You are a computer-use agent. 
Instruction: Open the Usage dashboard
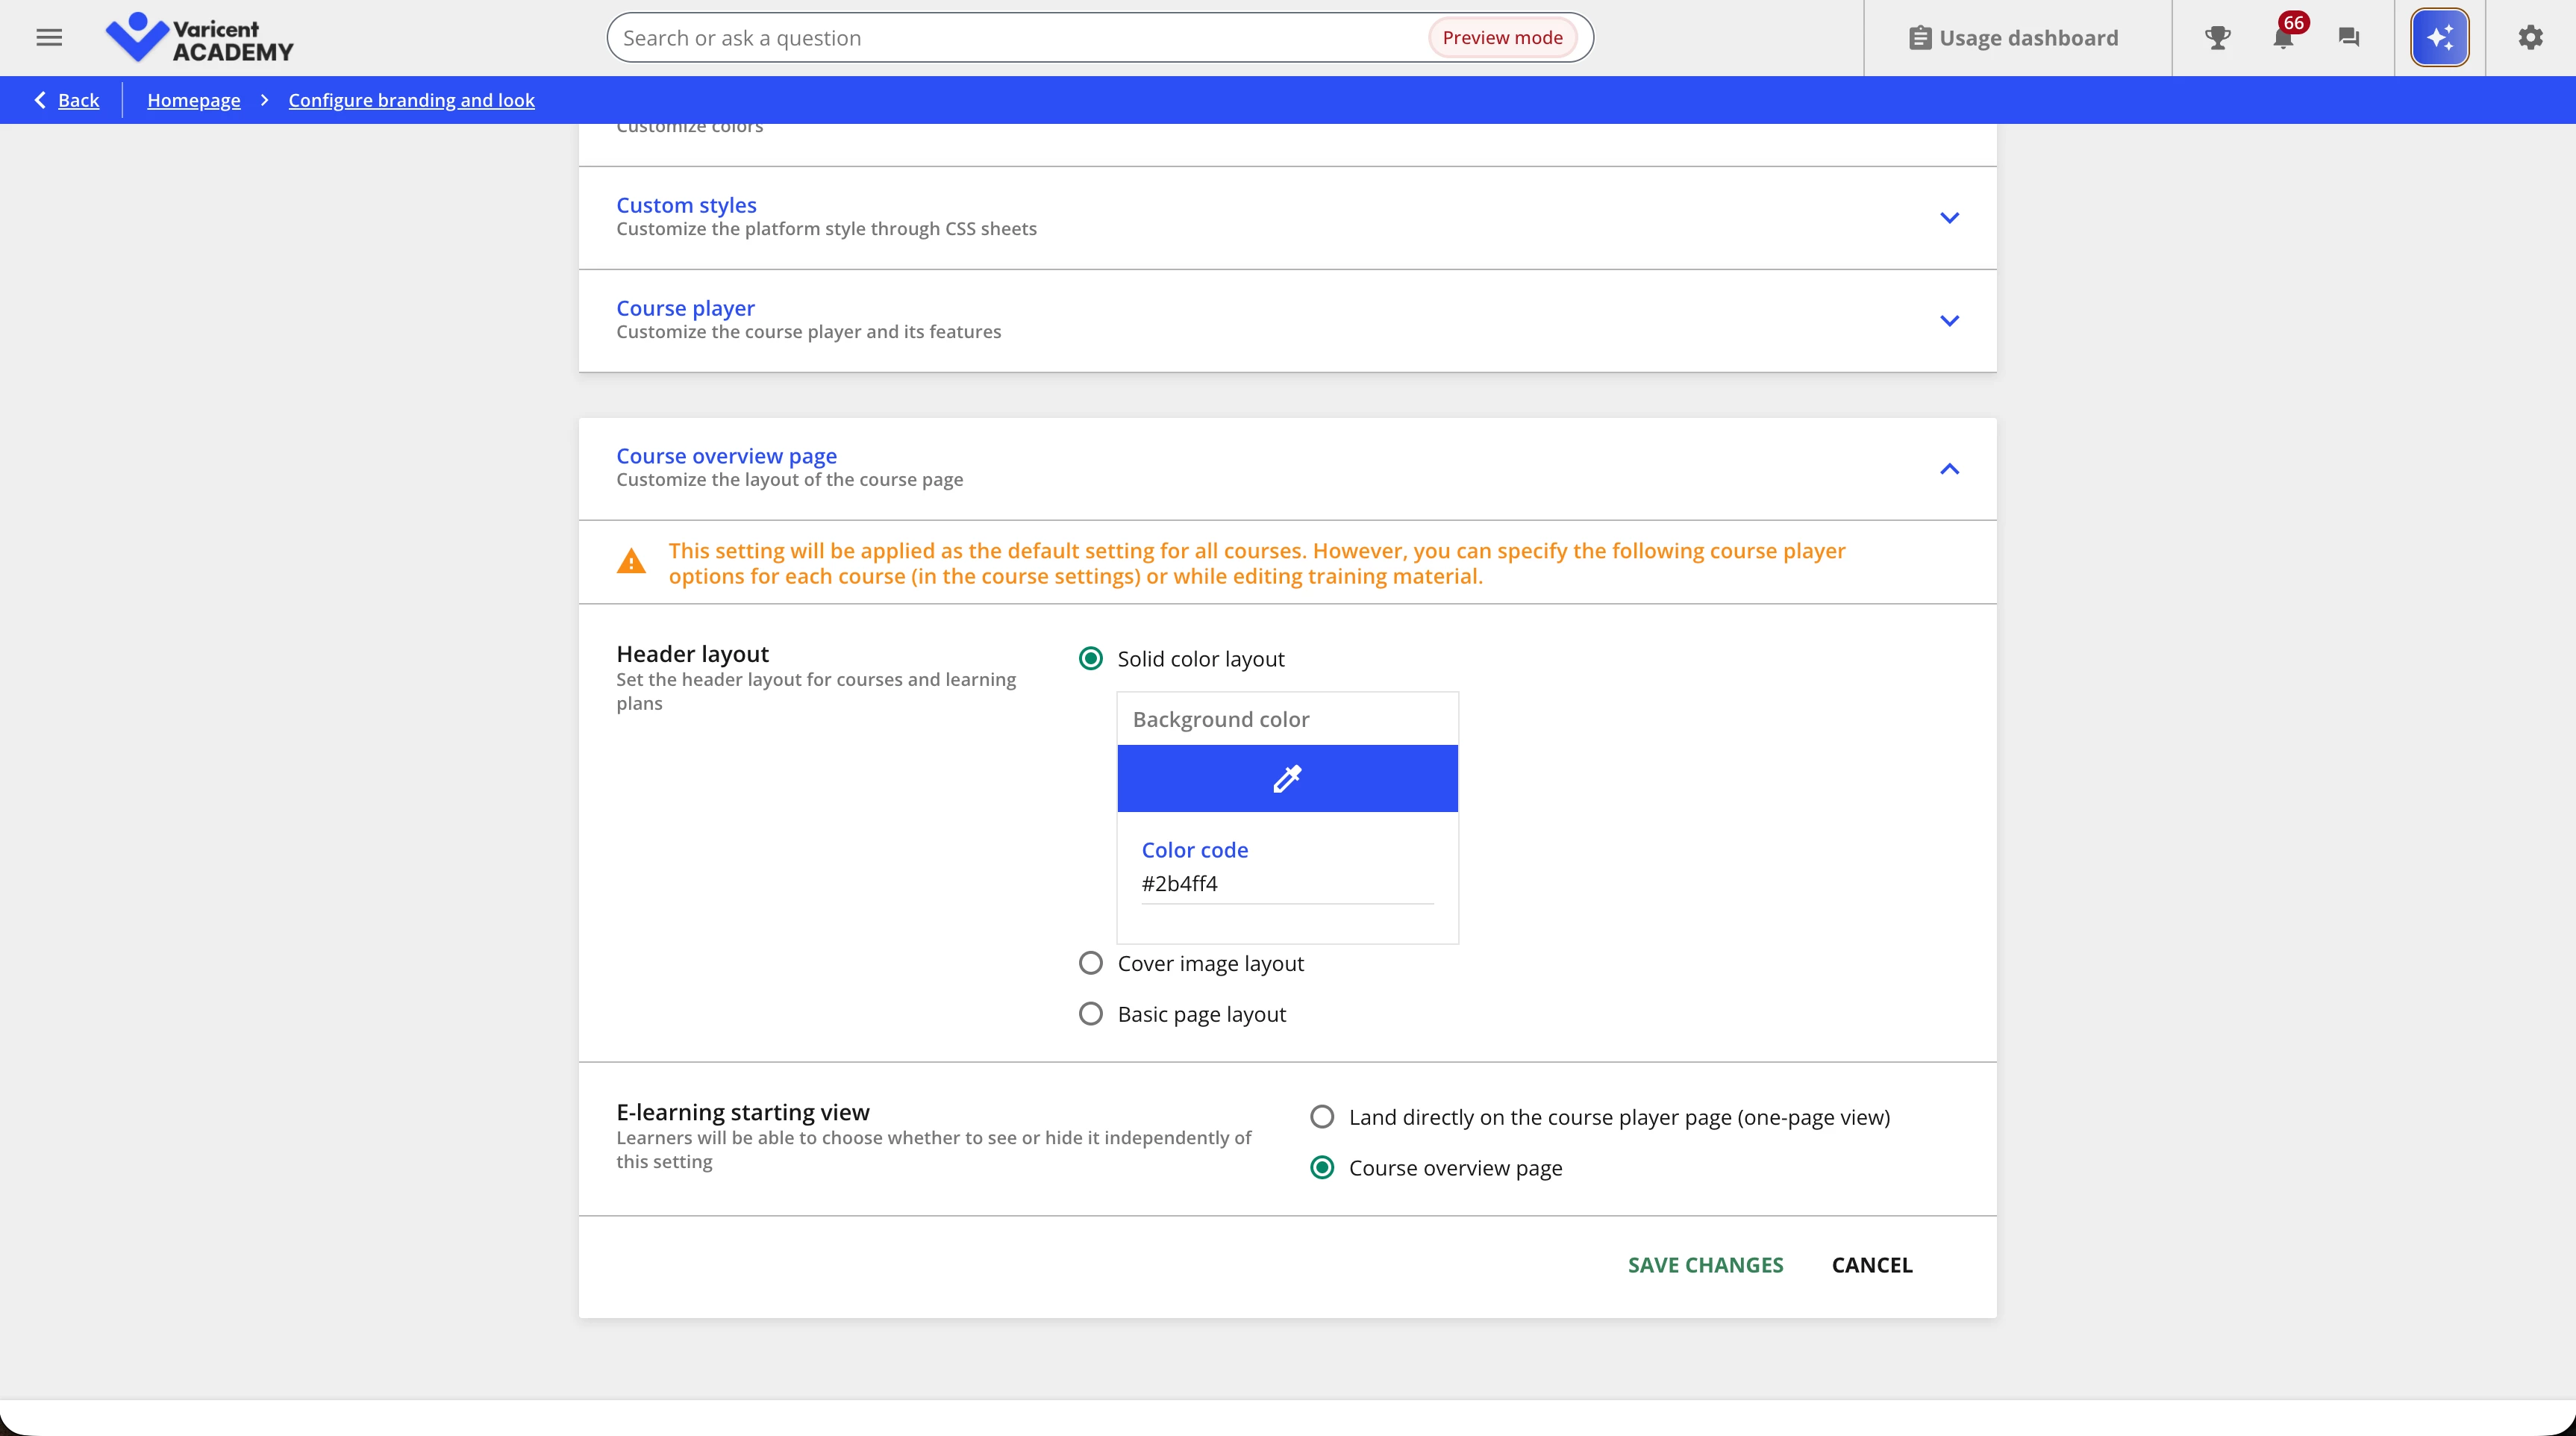click(x=2013, y=38)
